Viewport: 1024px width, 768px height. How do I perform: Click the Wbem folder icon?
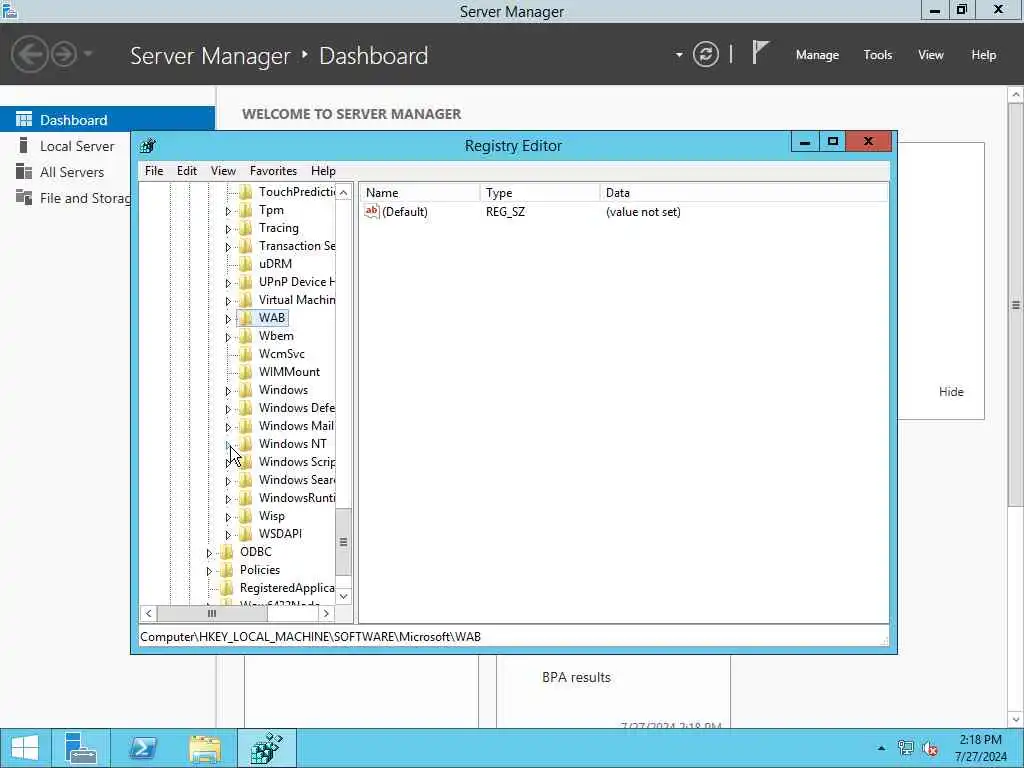(x=246, y=336)
